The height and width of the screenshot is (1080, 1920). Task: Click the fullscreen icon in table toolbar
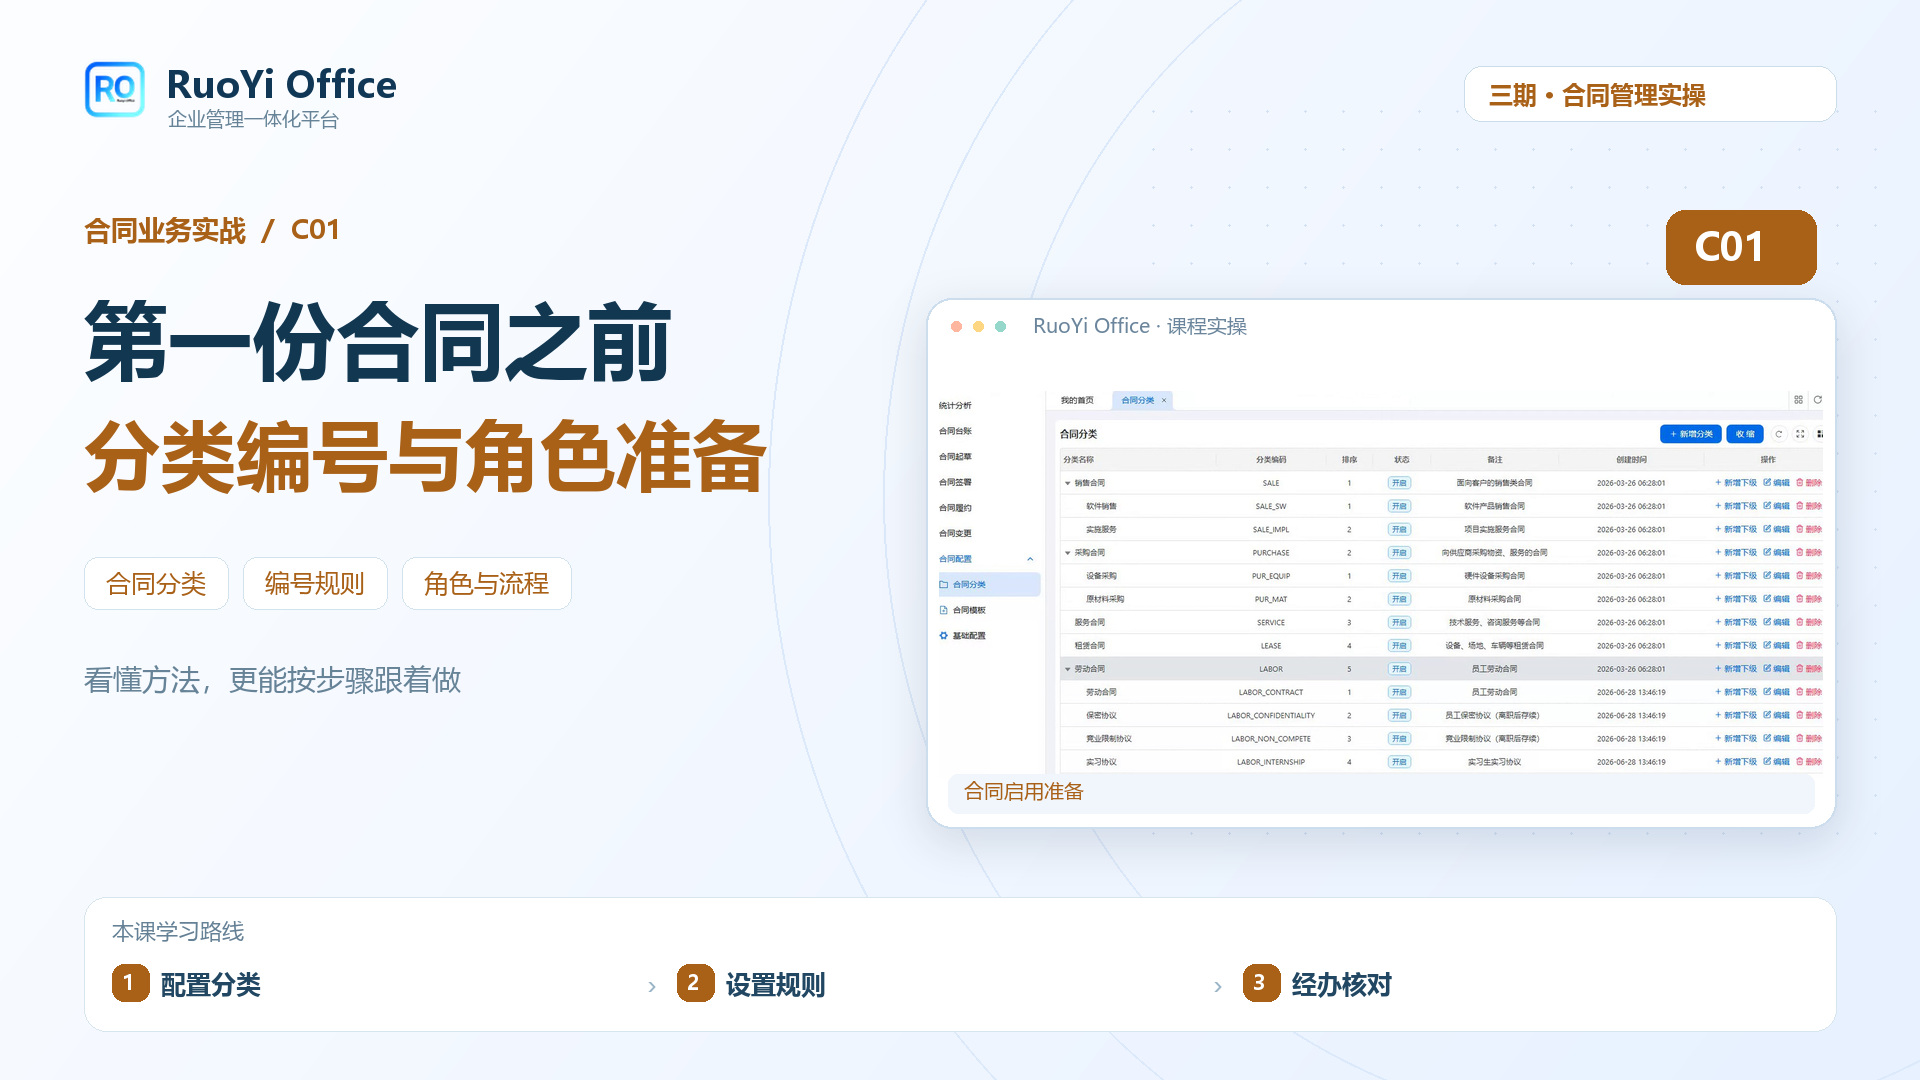(1800, 434)
